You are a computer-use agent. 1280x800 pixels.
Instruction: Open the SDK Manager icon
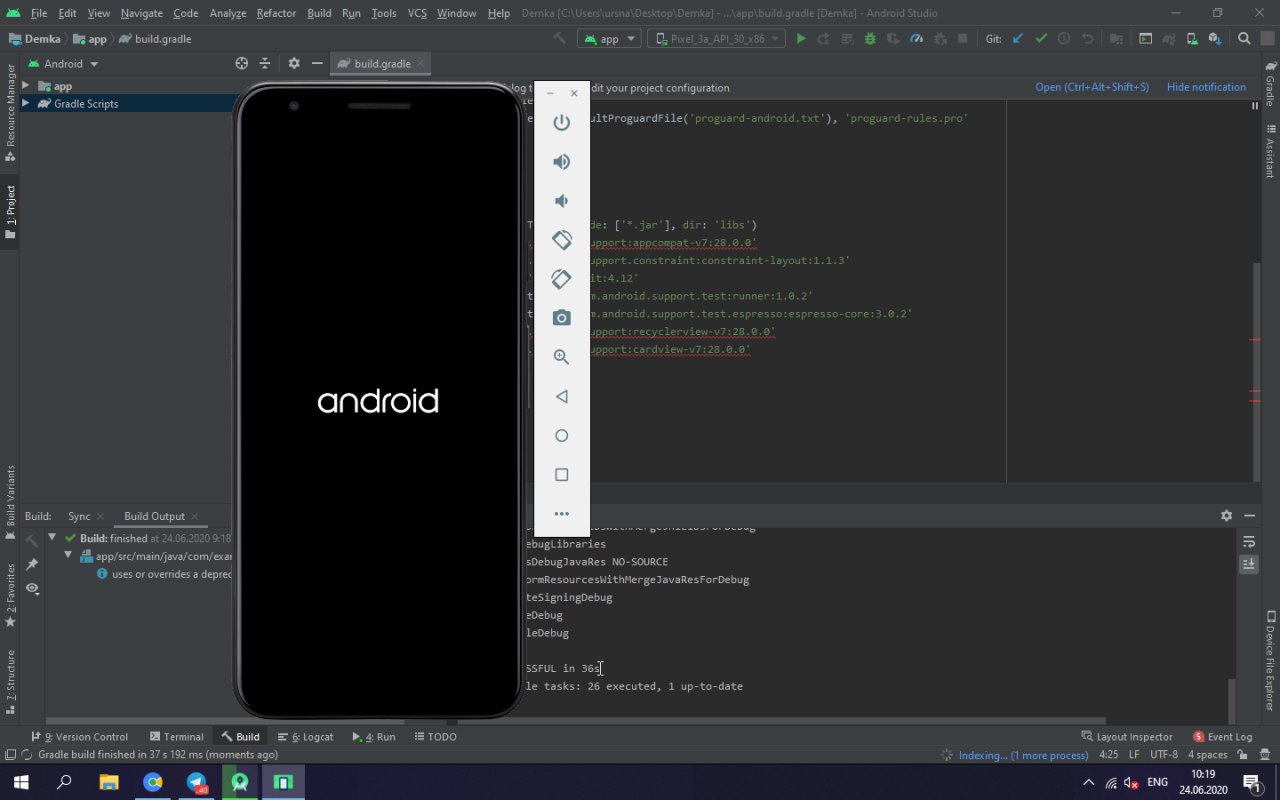(1215, 39)
